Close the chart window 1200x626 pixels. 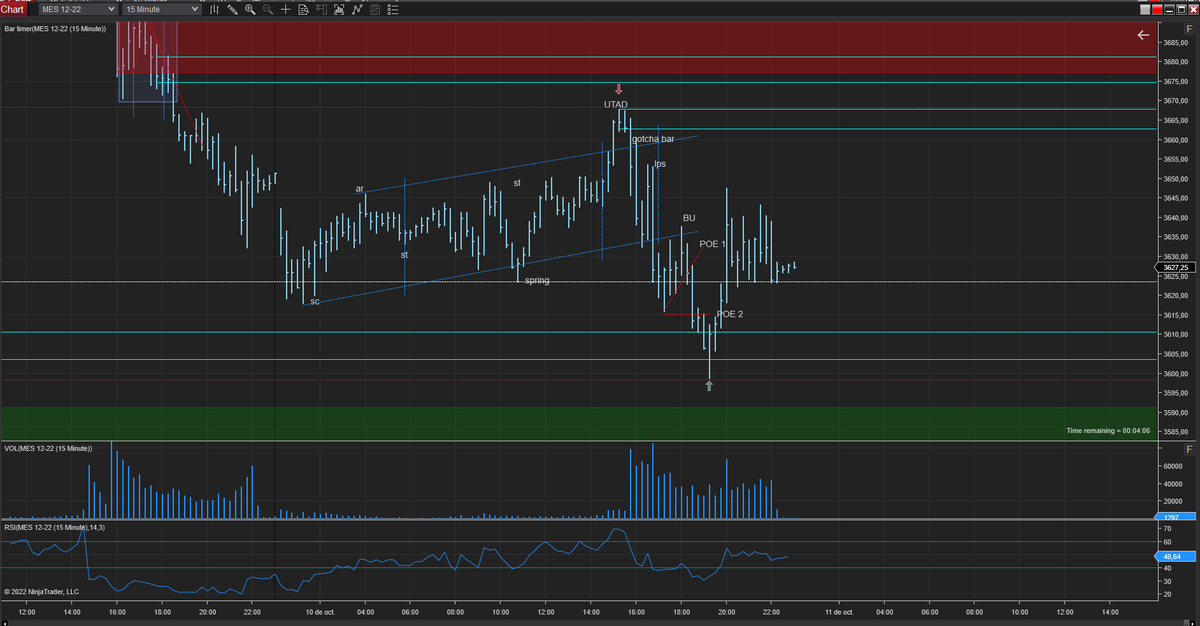click(x=1192, y=9)
